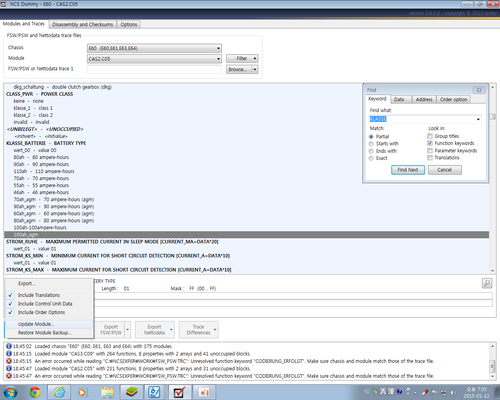This screenshot has height=400, width=500.
Task: Select the 'Ends with' match radio button
Action: click(x=371, y=151)
